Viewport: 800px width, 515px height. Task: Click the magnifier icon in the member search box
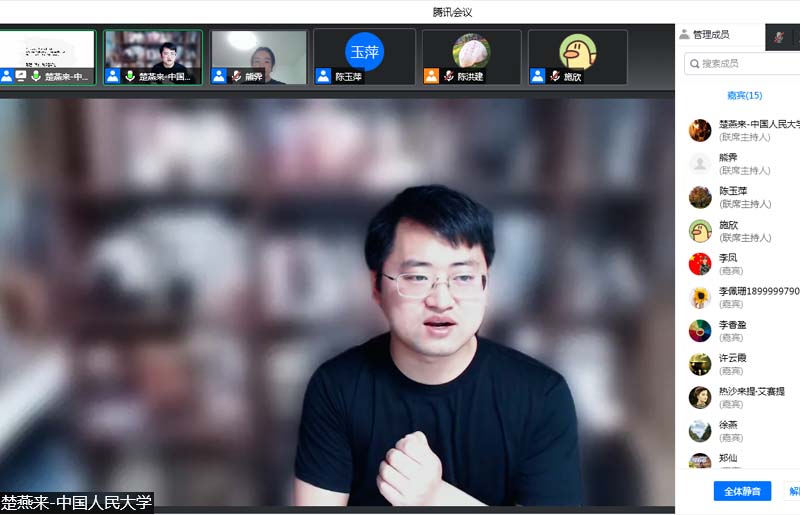[693, 64]
